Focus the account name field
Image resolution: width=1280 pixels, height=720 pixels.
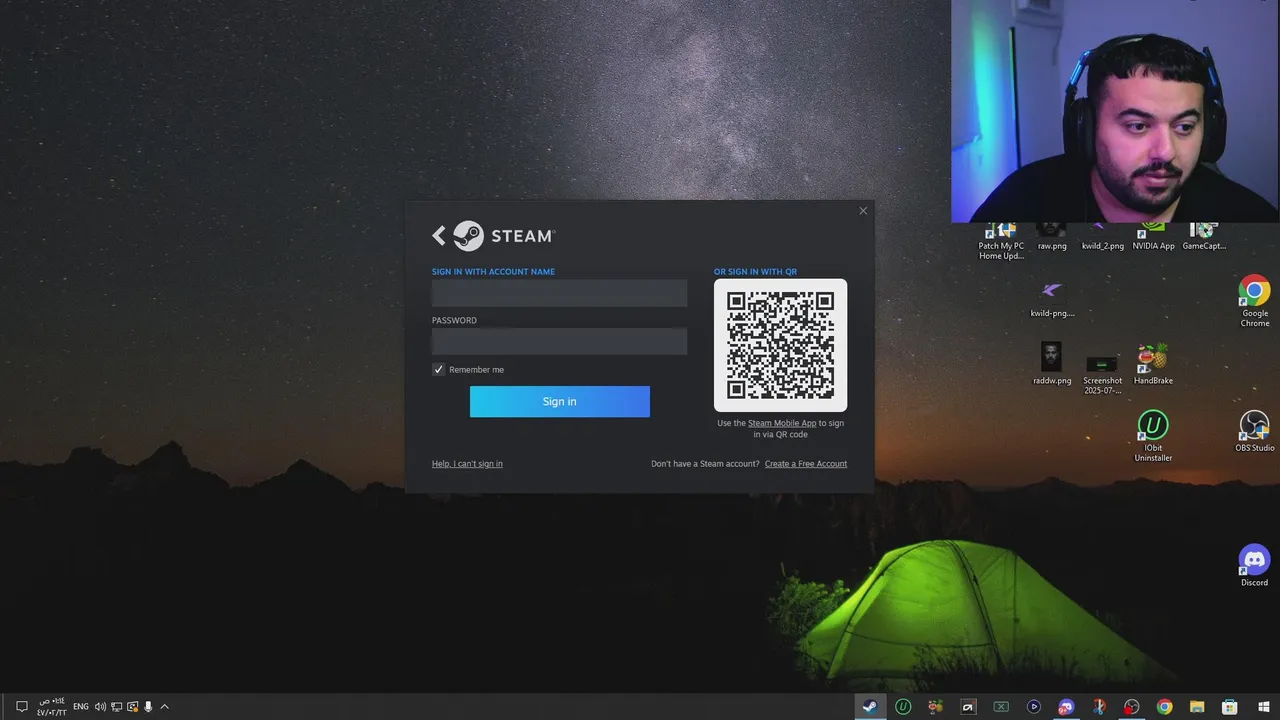[559, 293]
